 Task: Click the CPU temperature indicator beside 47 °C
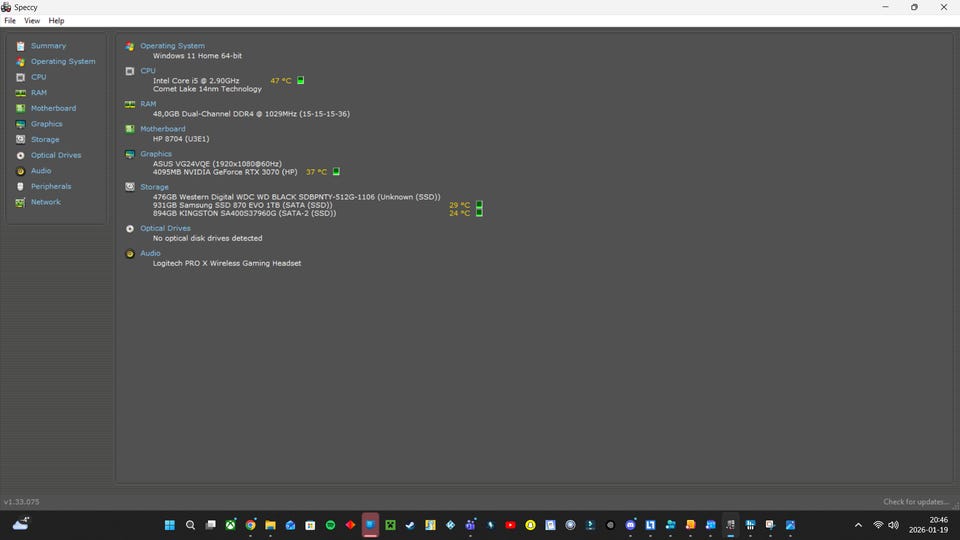301,80
